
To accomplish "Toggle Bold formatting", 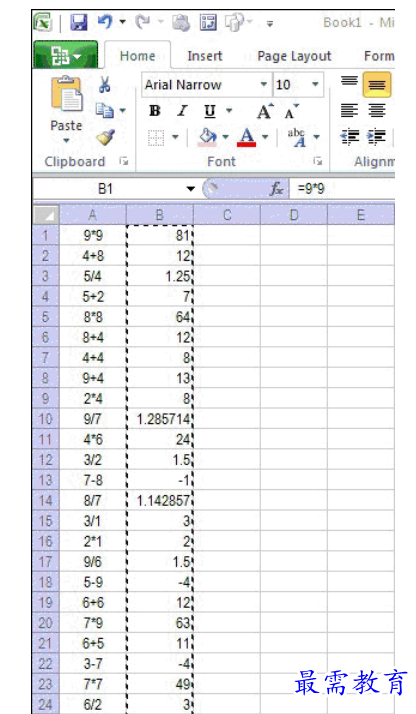I will [155, 111].
